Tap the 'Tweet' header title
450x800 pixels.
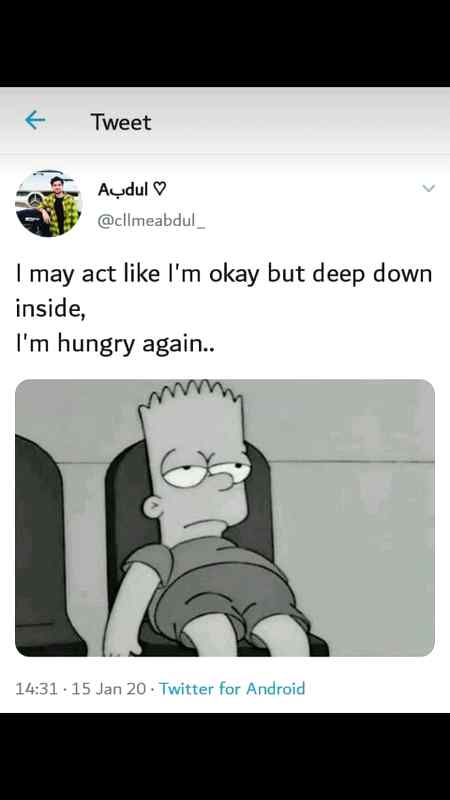click(x=121, y=122)
